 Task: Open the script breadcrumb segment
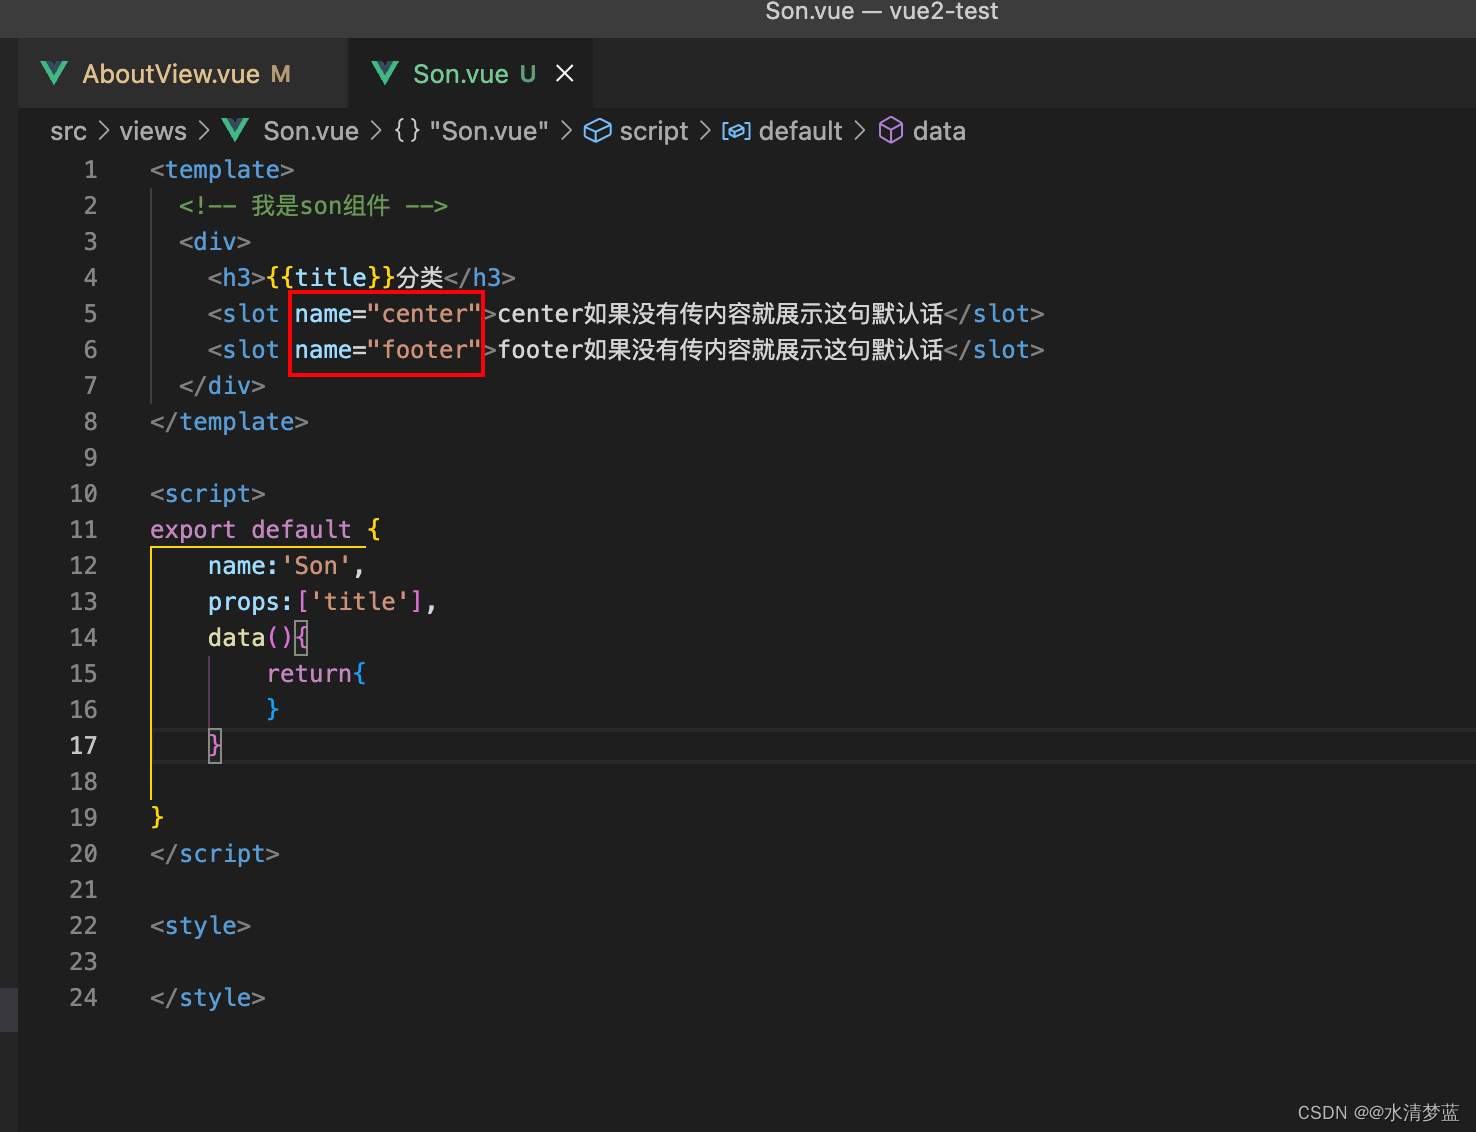coord(654,131)
